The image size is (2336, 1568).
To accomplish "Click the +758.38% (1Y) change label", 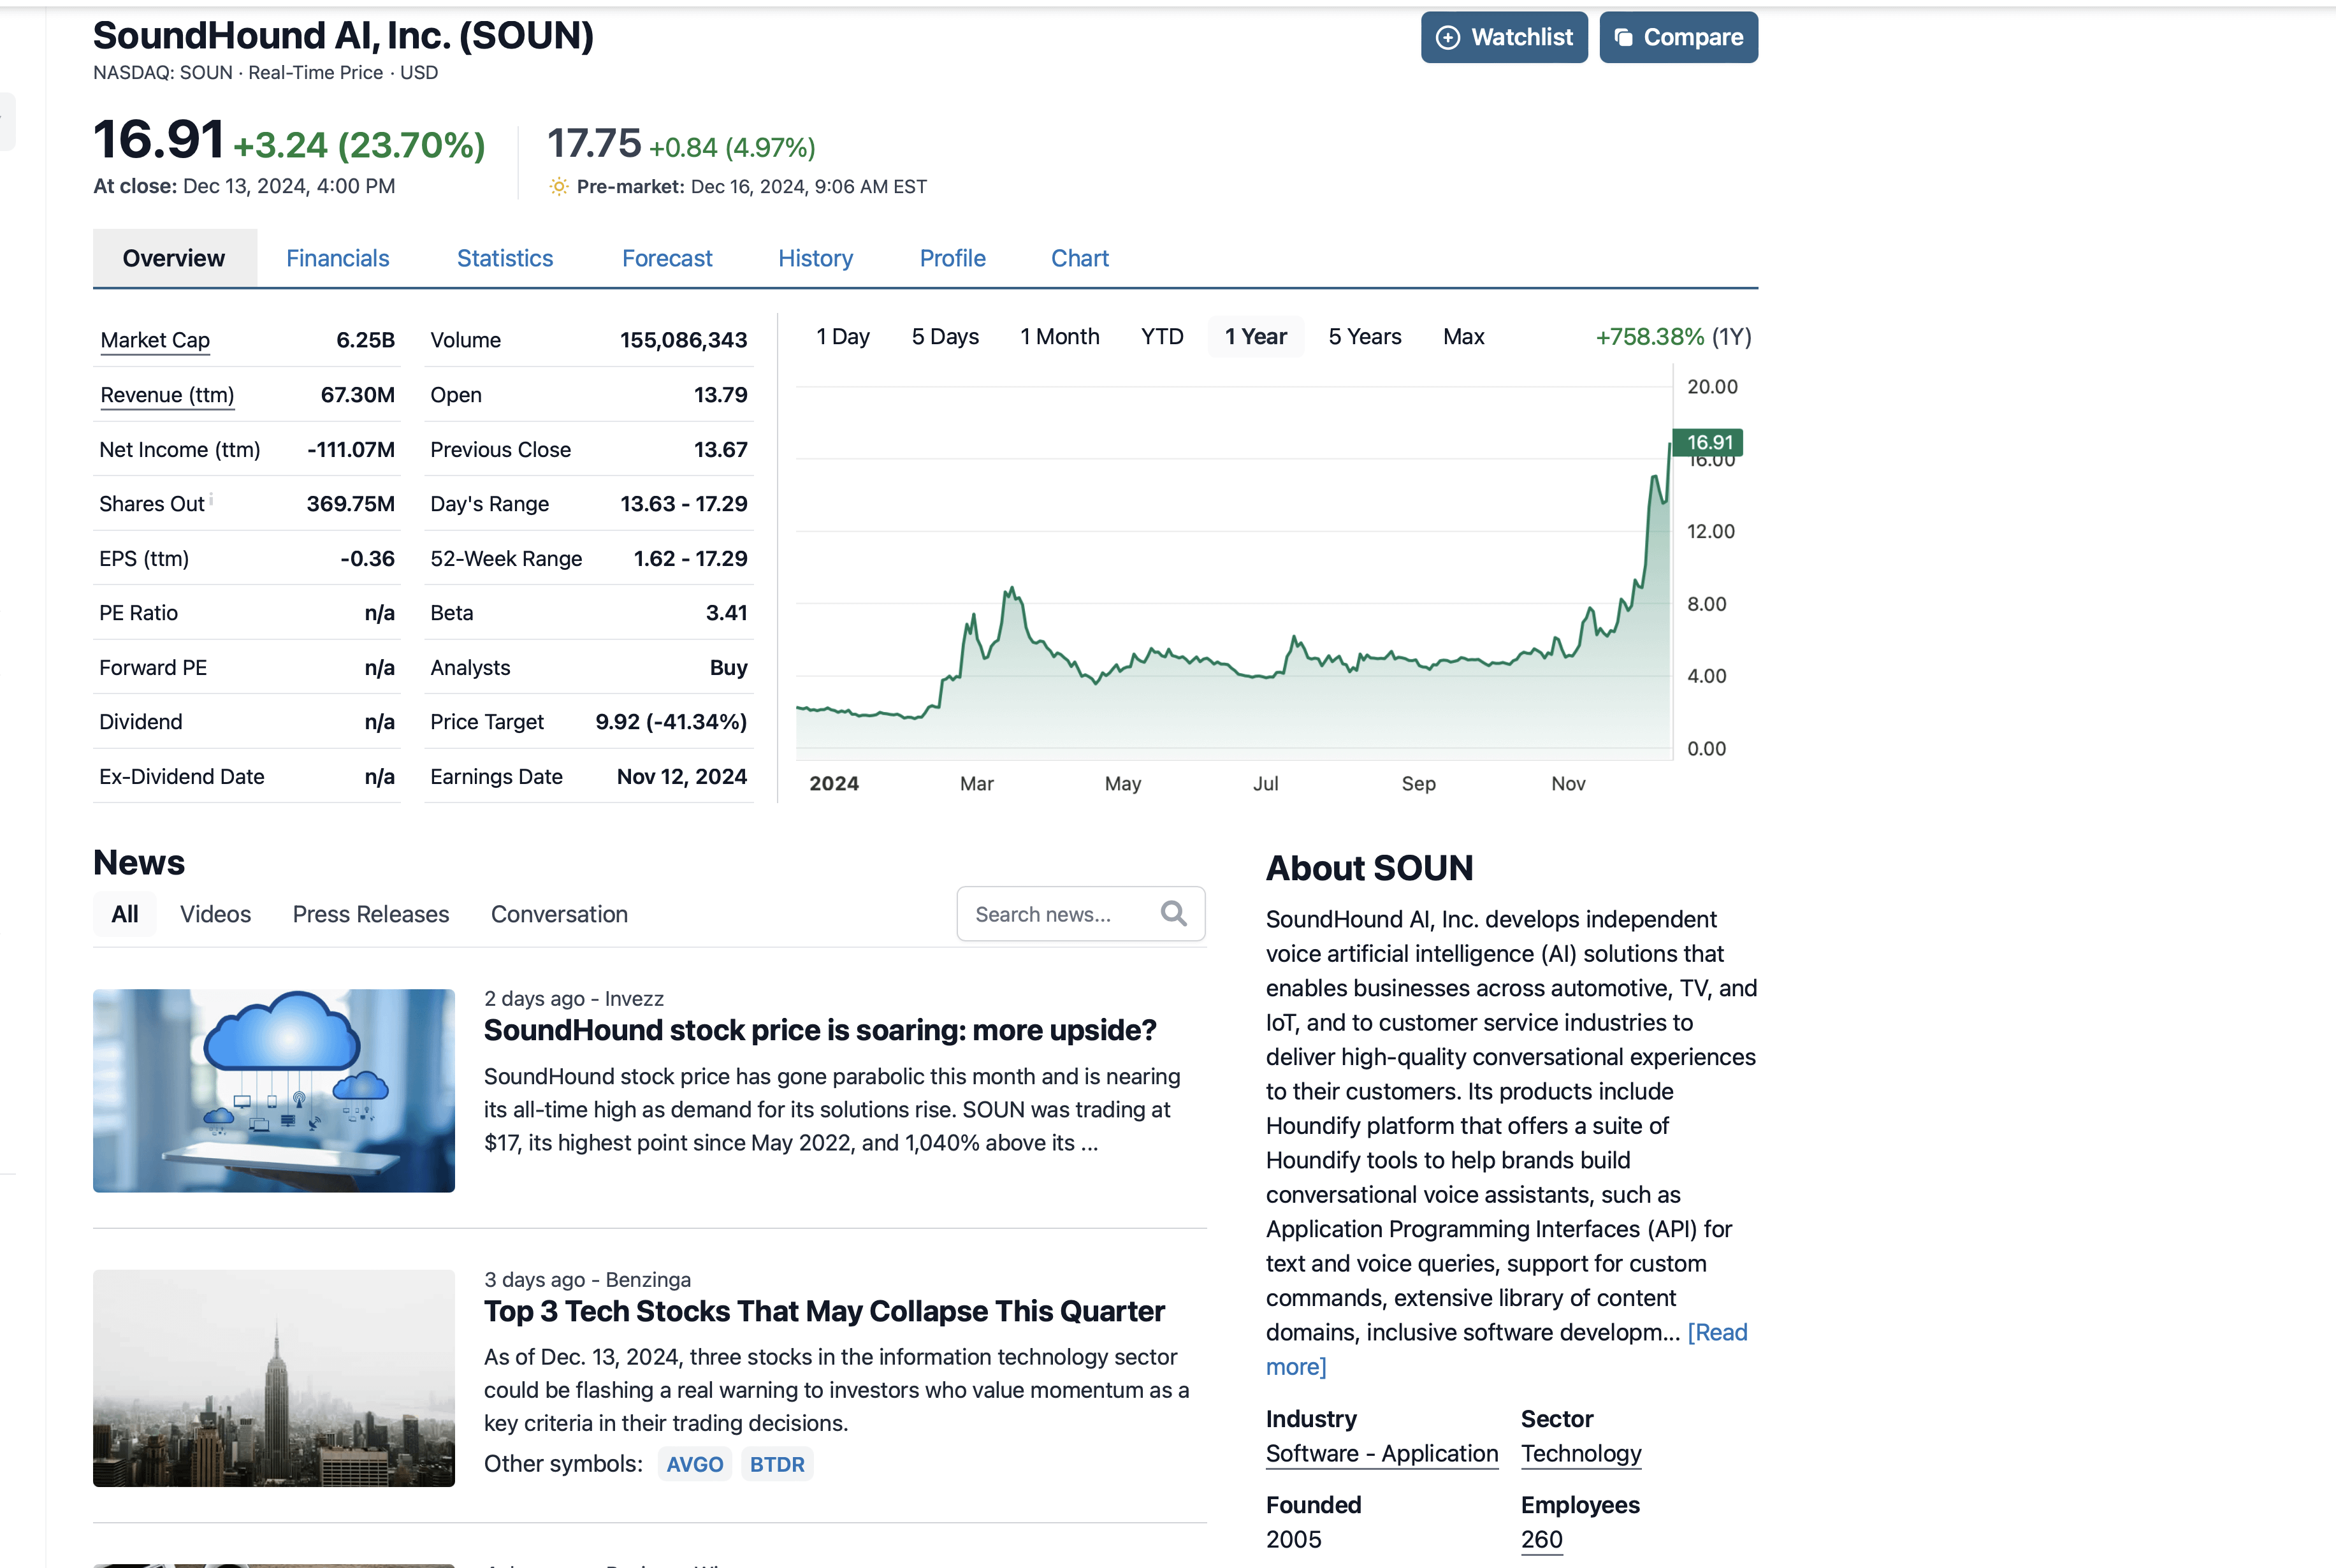I will pyautogui.click(x=1673, y=337).
